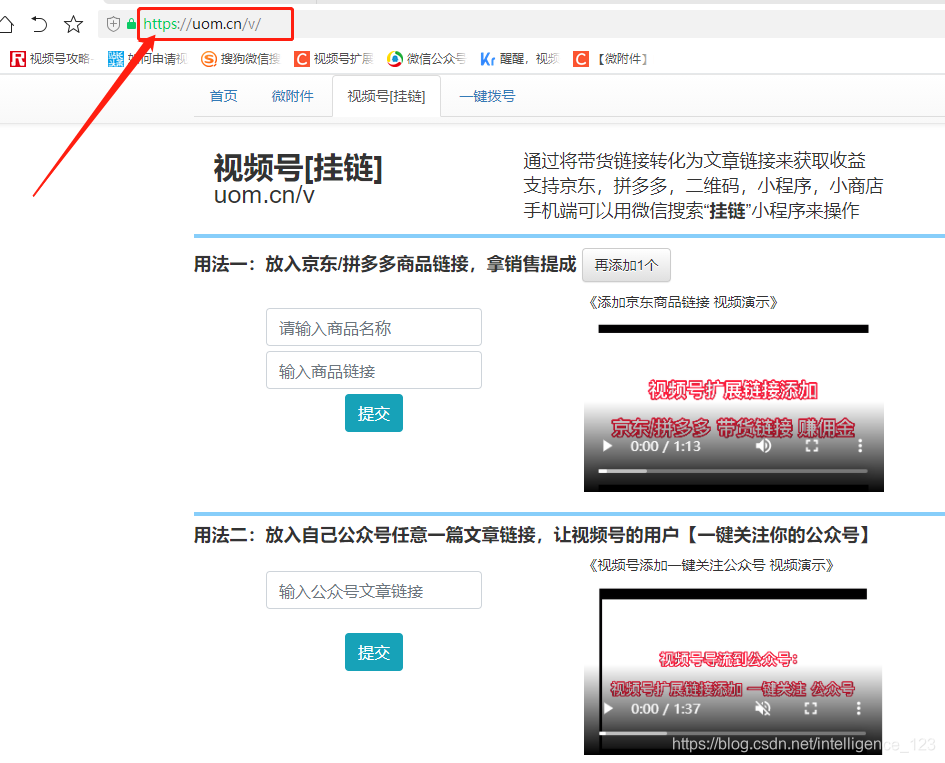Click the undo/restore page icon
This screenshot has width=945, height=763.
(39, 24)
